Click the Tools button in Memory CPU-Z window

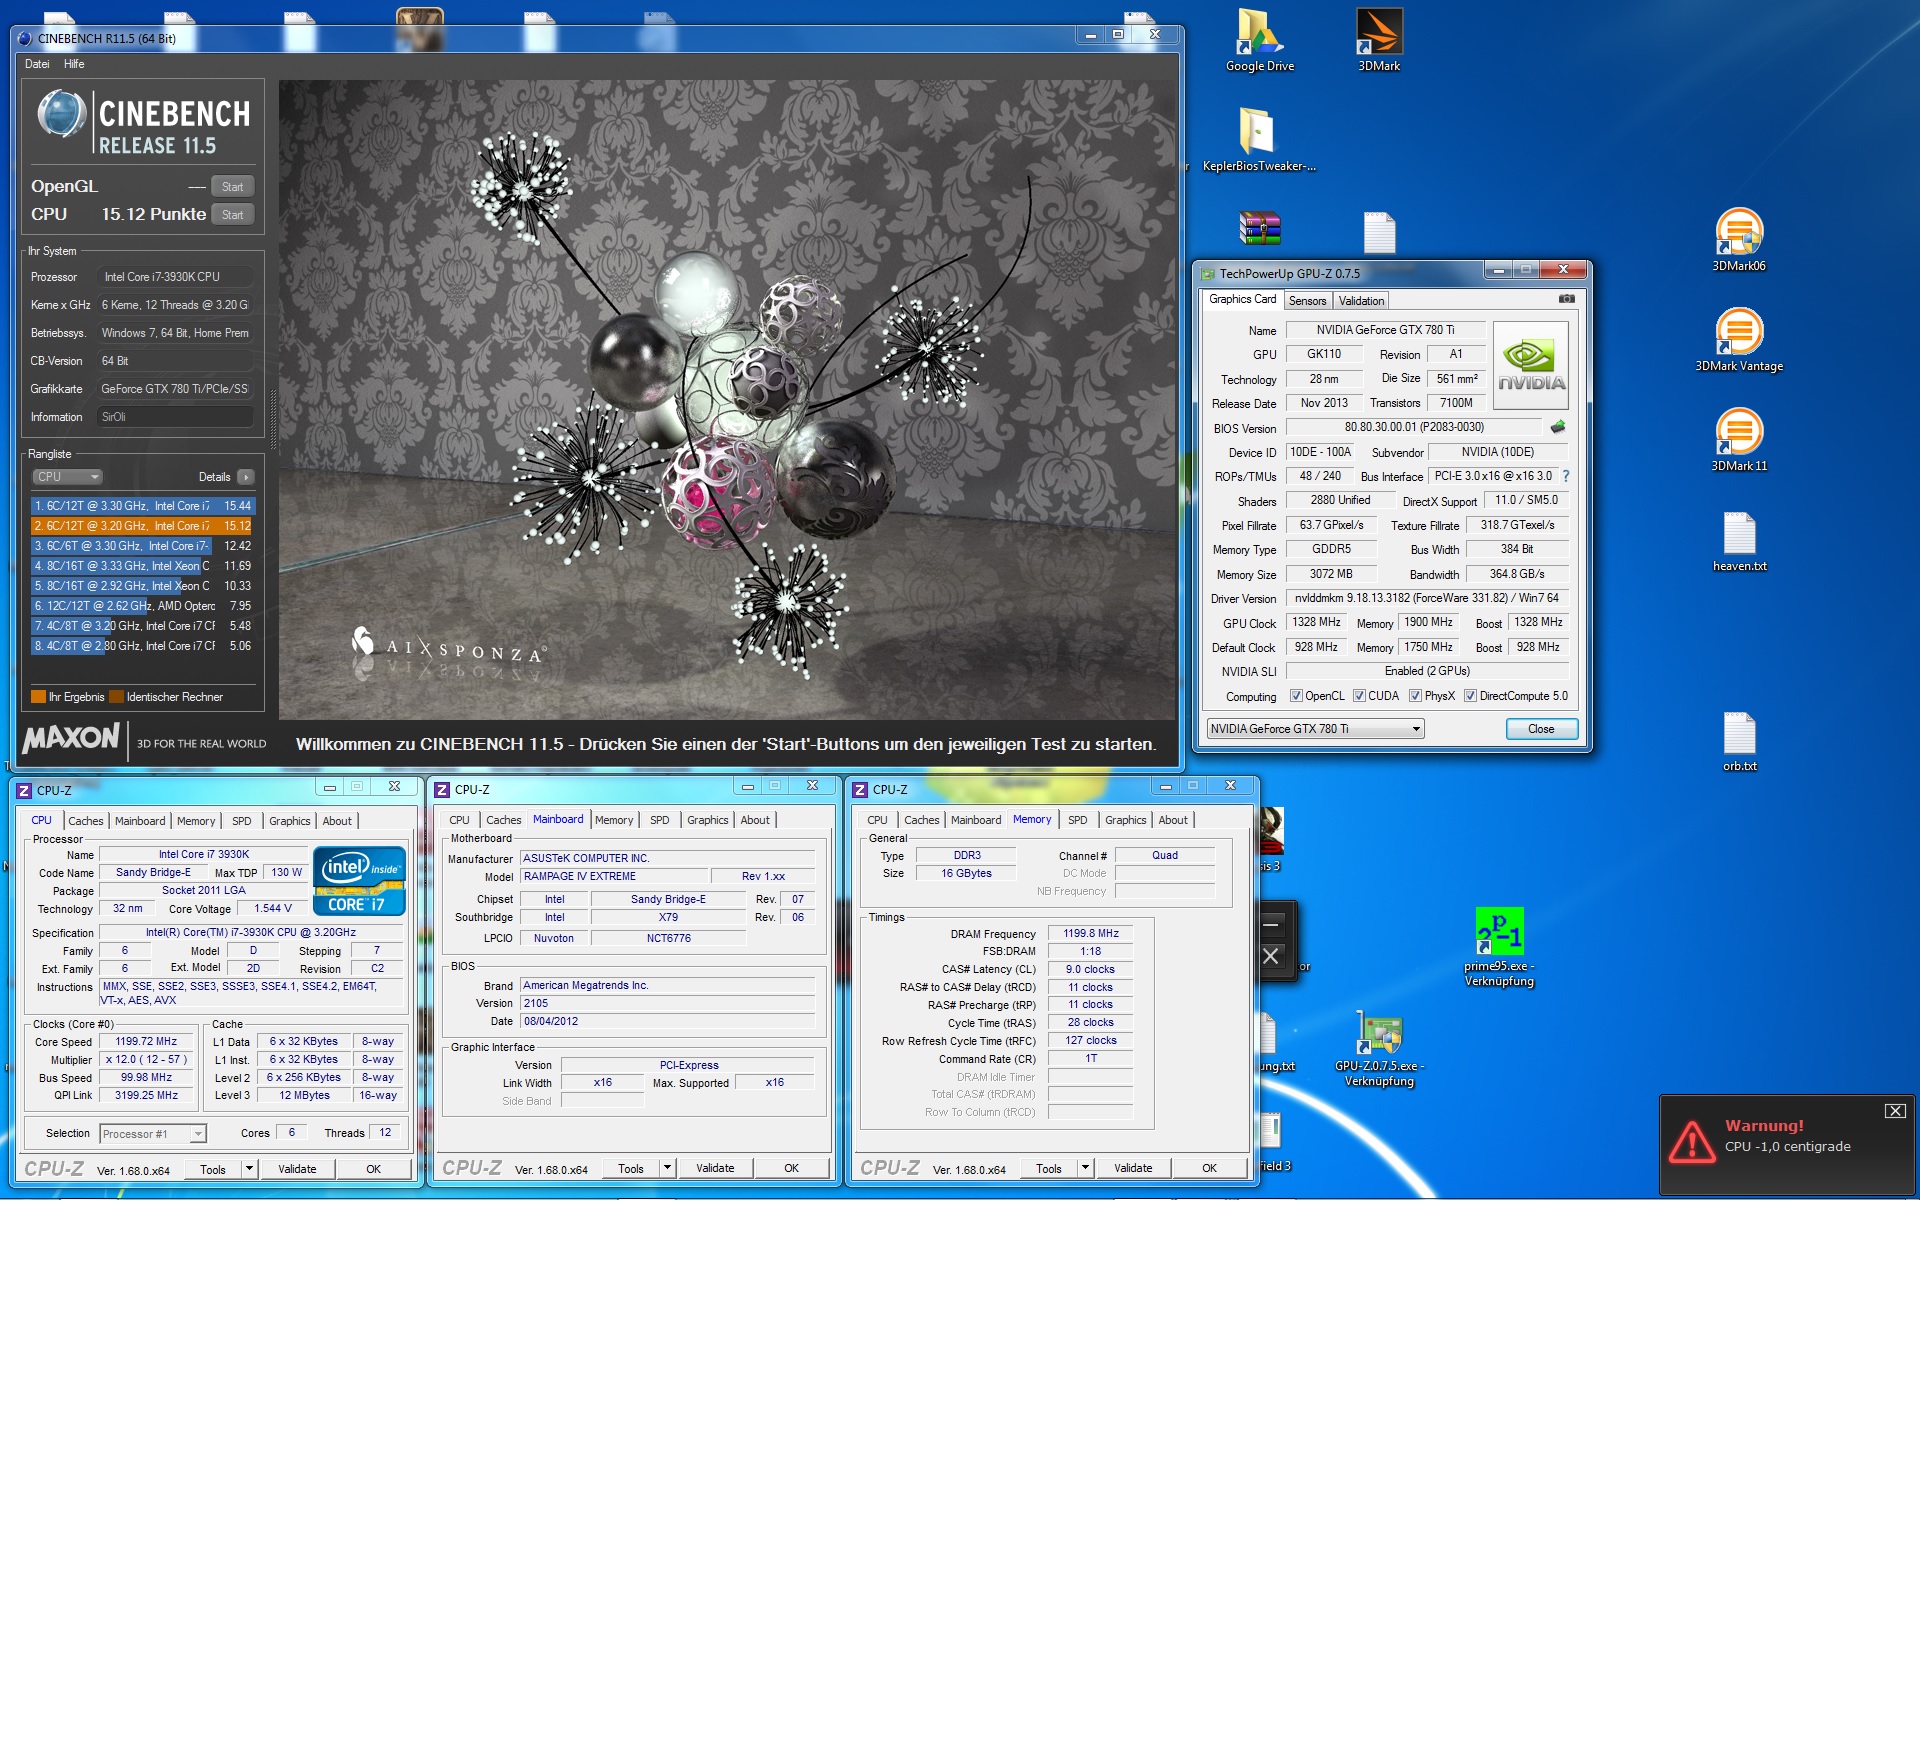(x=1049, y=1167)
